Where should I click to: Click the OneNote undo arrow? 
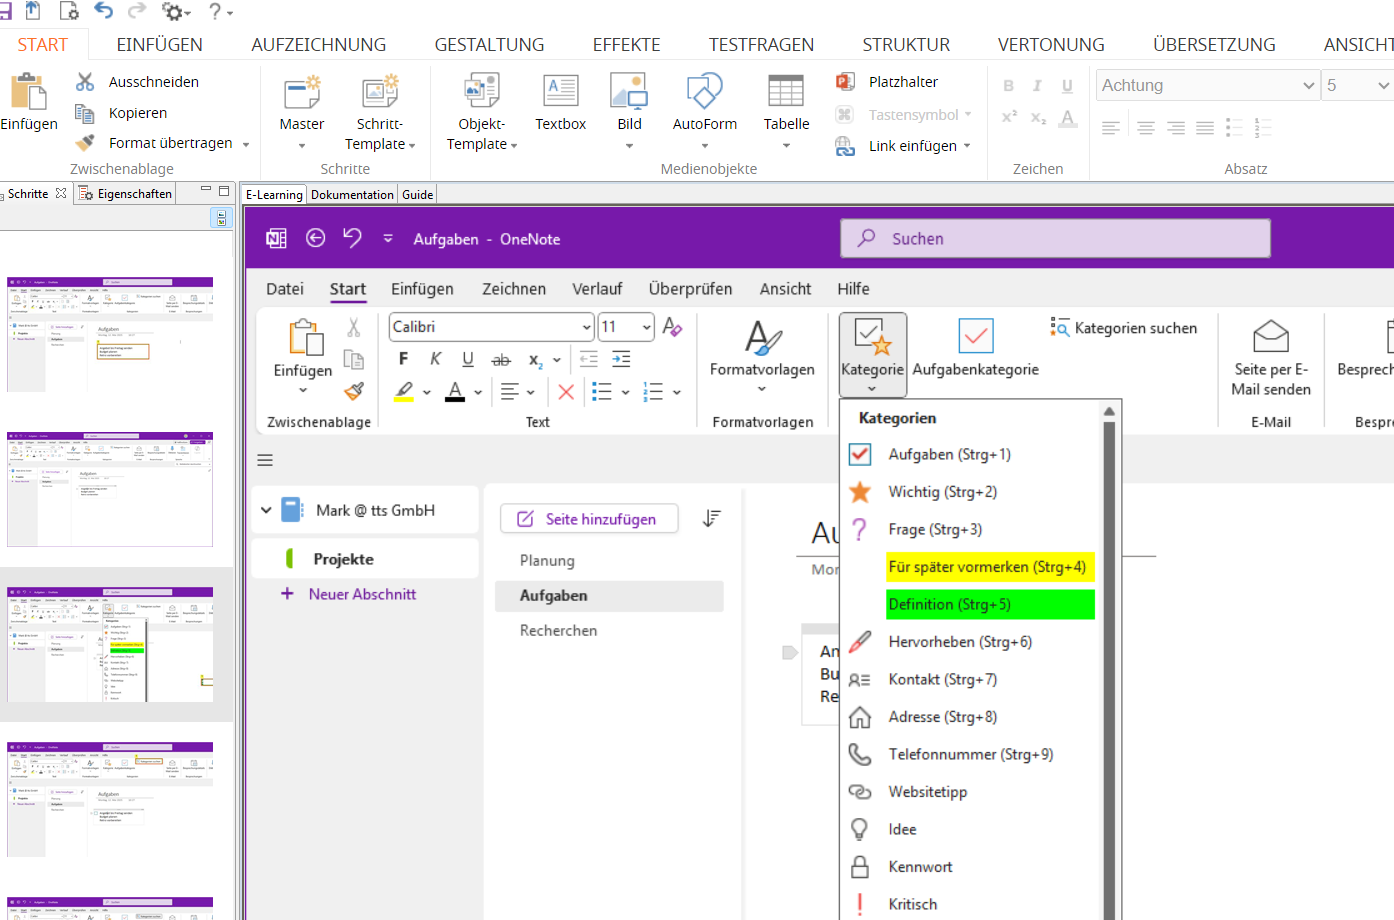pyautogui.click(x=352, y=238)
